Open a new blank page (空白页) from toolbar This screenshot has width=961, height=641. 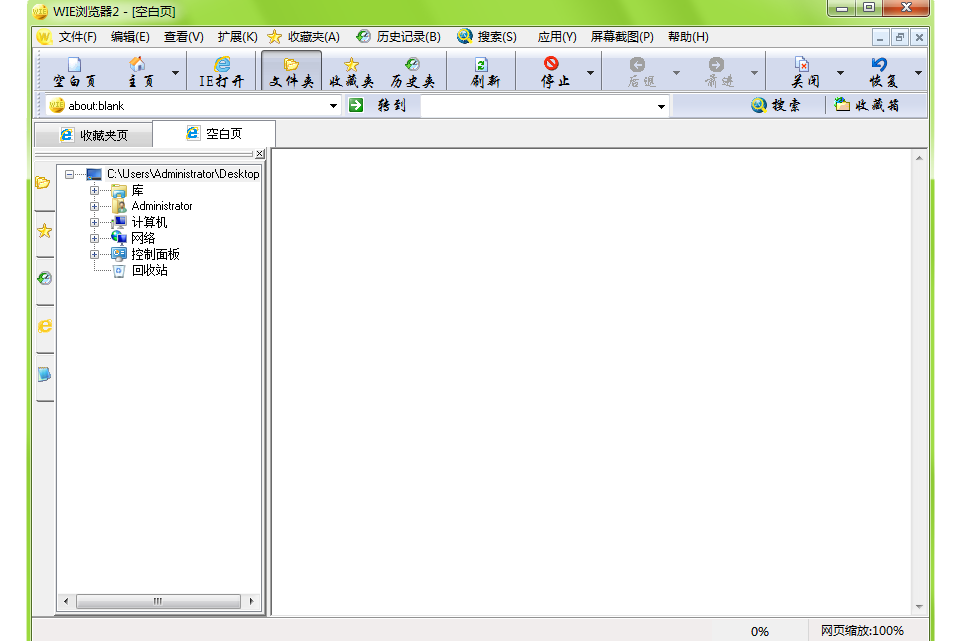tap(74, 72)
